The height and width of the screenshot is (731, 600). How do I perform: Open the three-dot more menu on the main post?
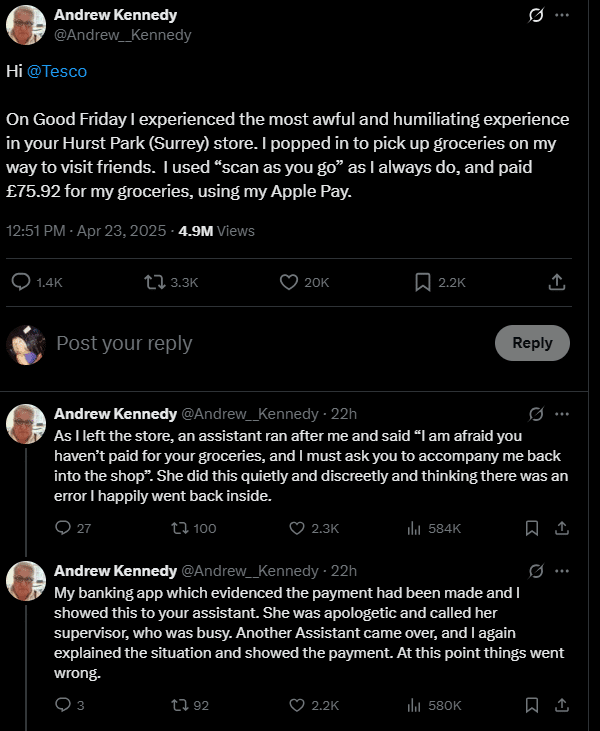[562, 15]
